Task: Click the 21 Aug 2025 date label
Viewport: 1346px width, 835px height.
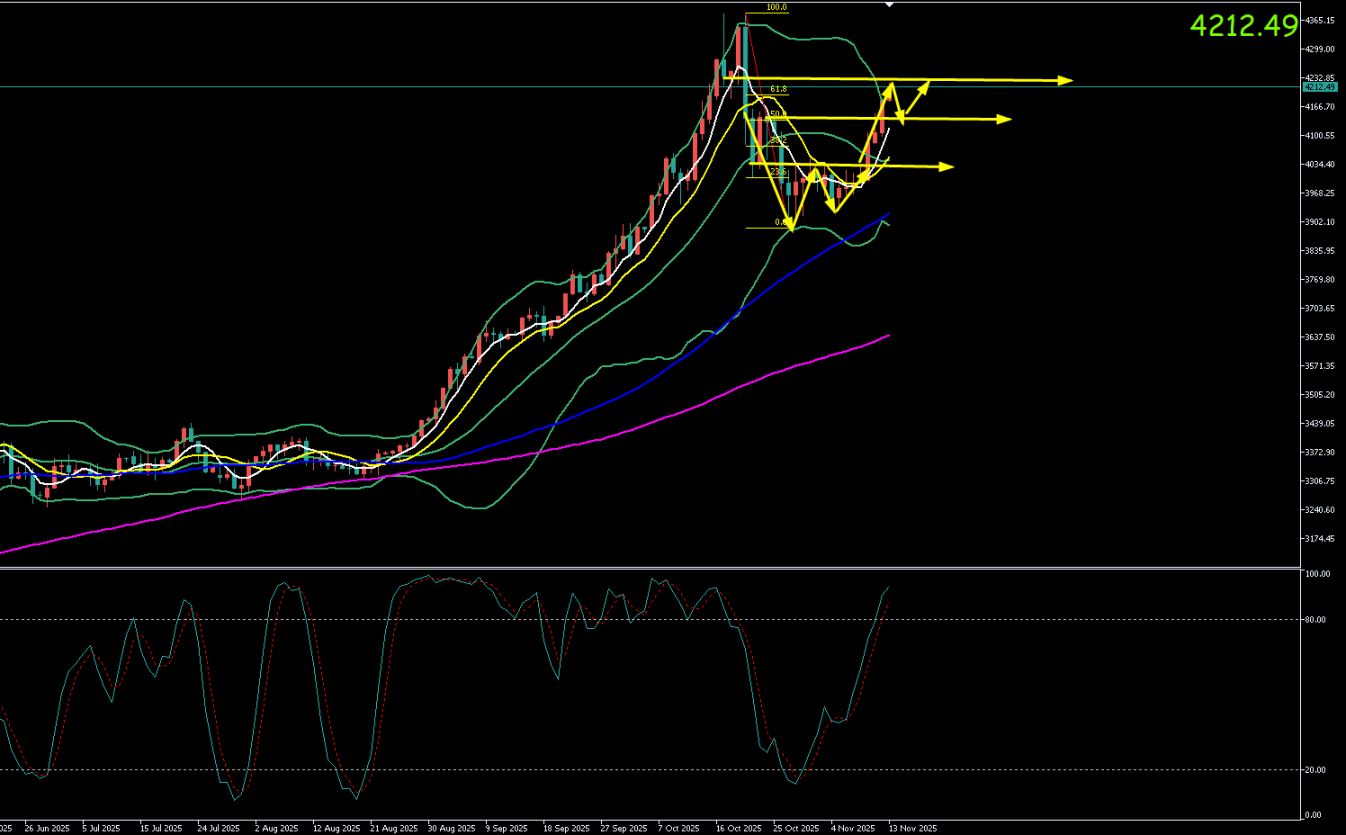Action: [x=392, y=828]
